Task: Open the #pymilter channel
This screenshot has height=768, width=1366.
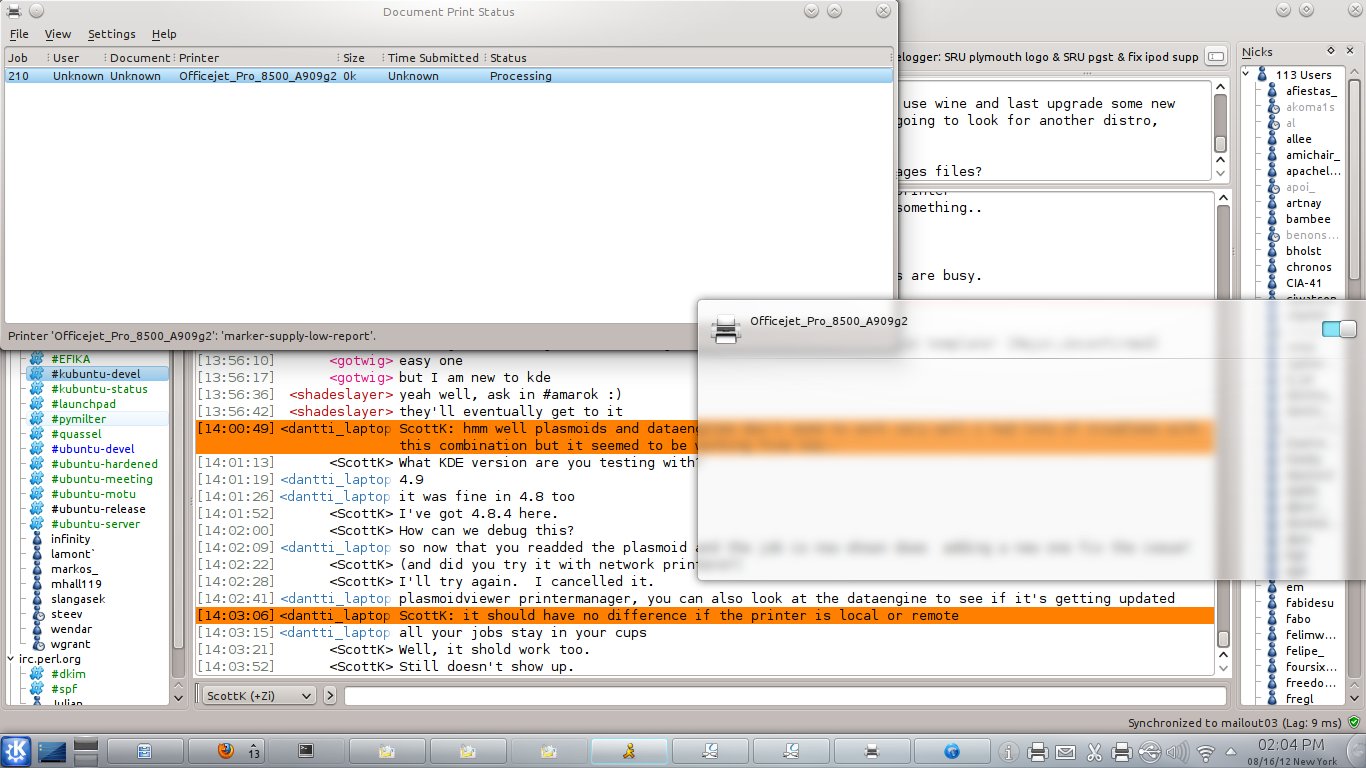Action: point(78,419)
